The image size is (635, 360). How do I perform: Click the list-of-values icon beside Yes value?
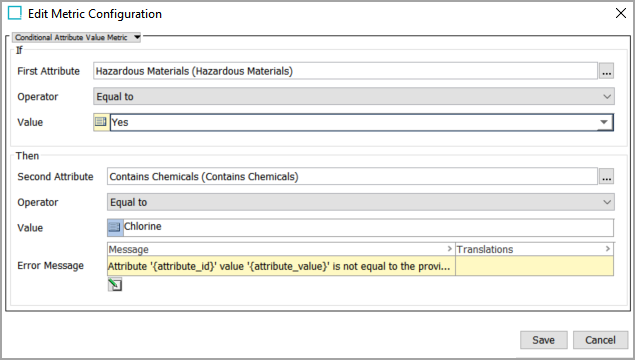pyautogui.click(x=101, y=122)
